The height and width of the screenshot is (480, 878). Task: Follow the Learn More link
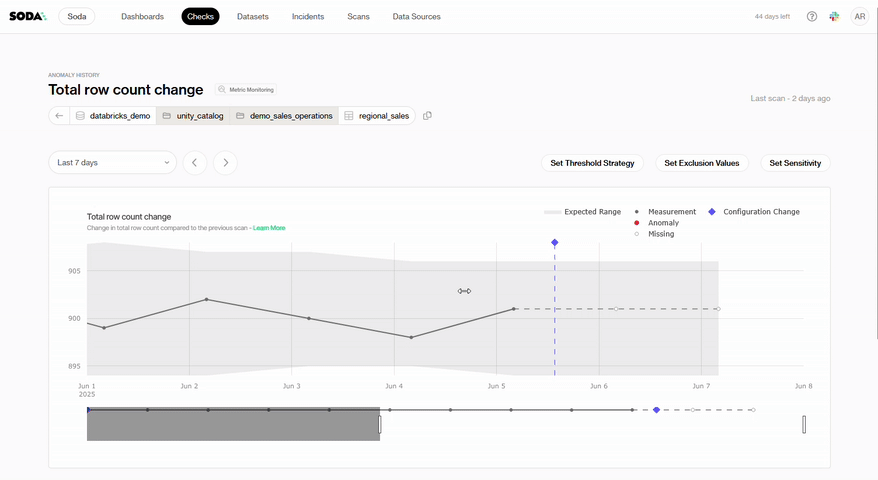(x=269, y=228)
